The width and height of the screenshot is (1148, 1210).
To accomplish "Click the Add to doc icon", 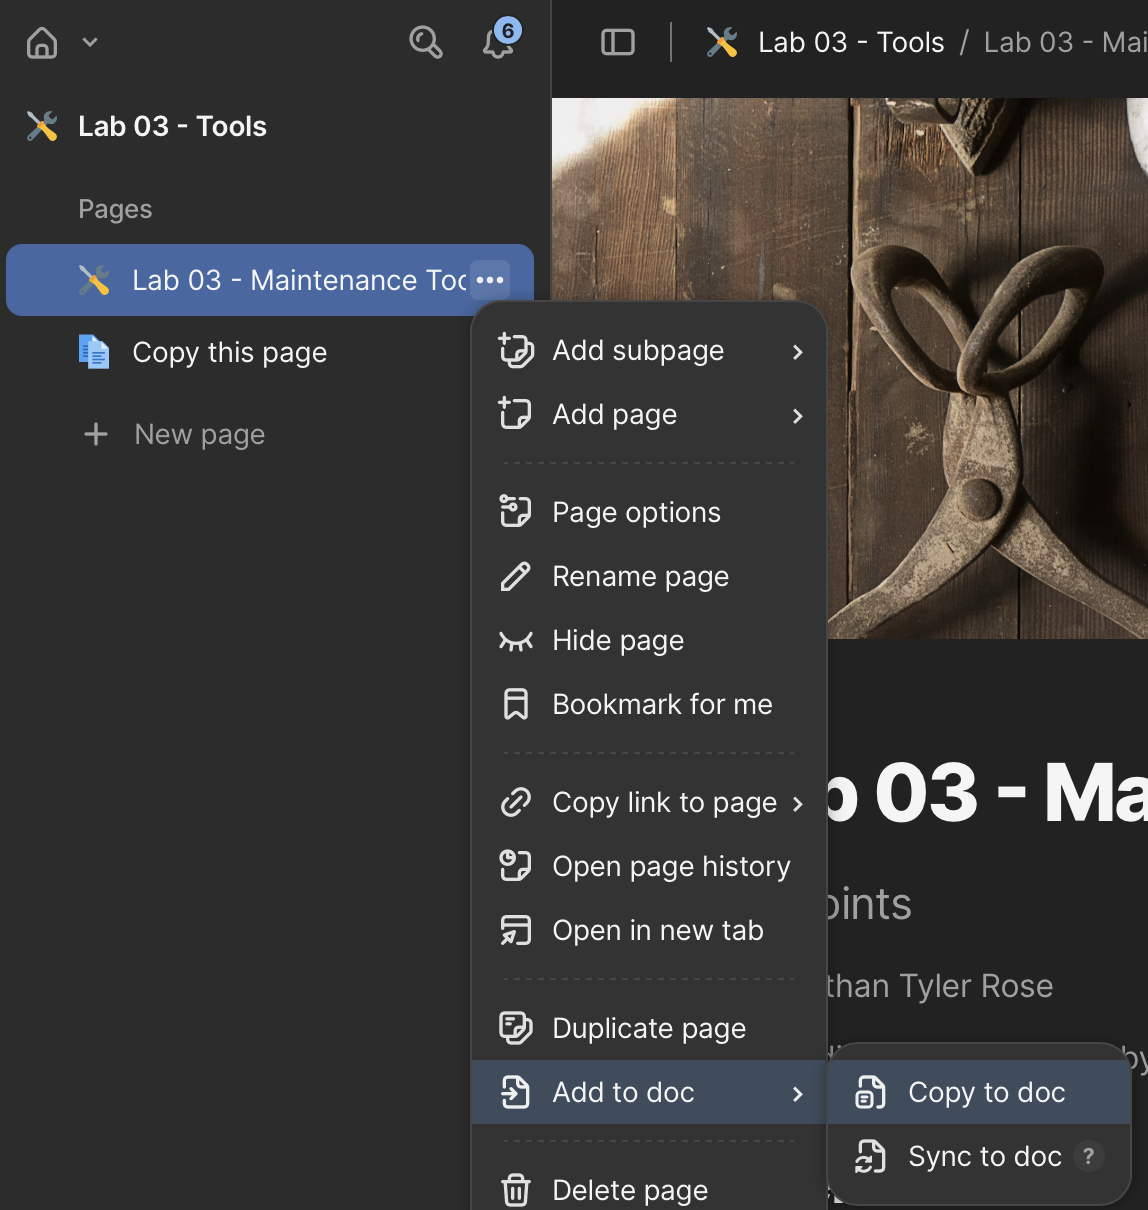I will point(516,1092).
